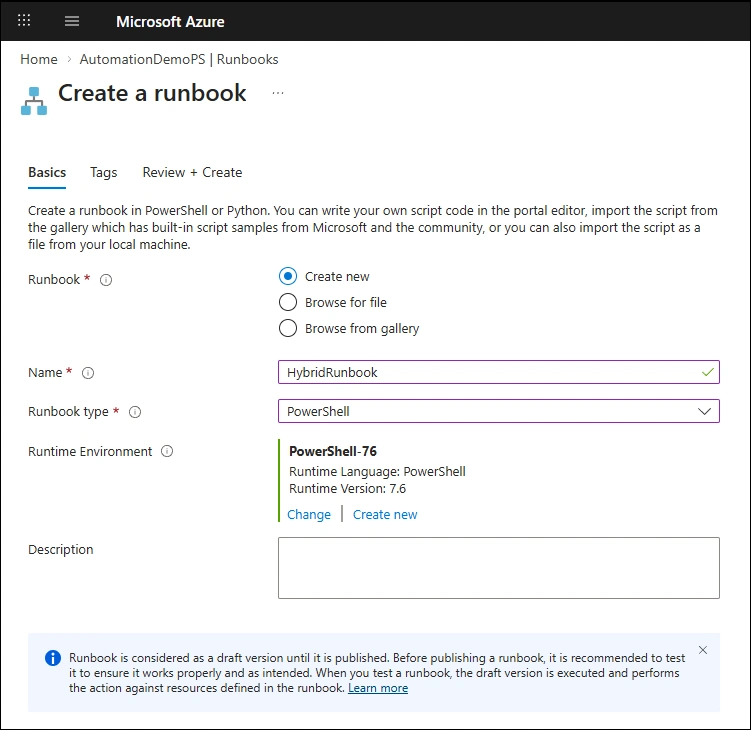Click Create new runtime environment link
Screen dimensions: 751x730
click(385, 515)
